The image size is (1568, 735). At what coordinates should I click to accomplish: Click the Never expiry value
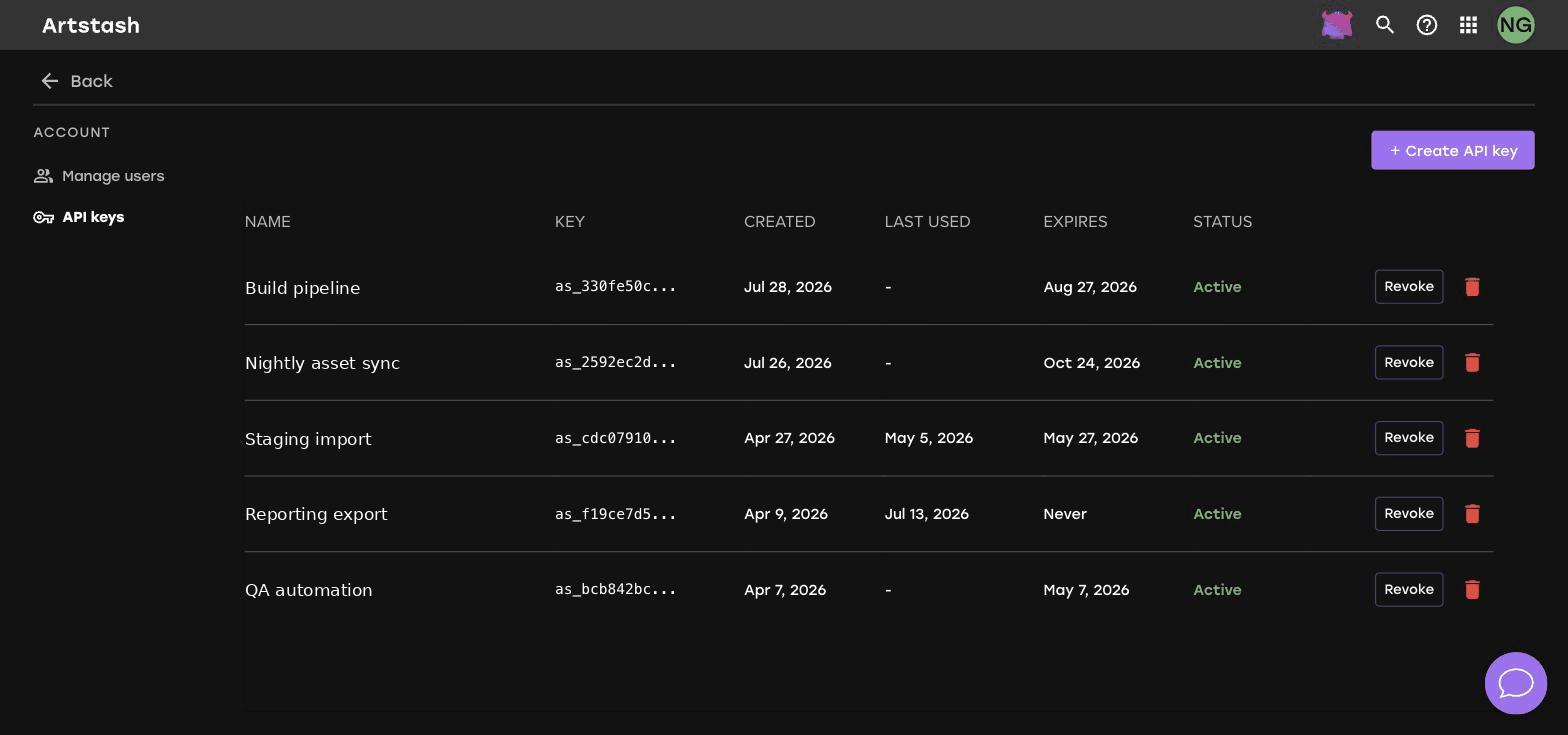(x=1065, y=514)
